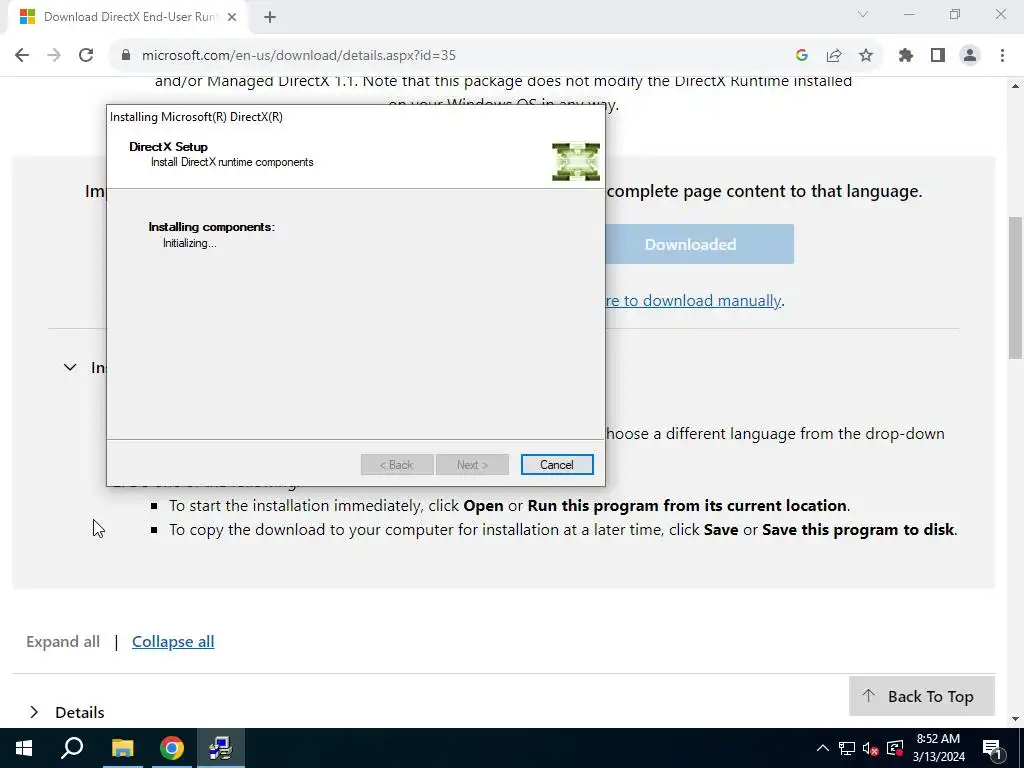
Task: Click the download manually link
Action: click(694, 300)
